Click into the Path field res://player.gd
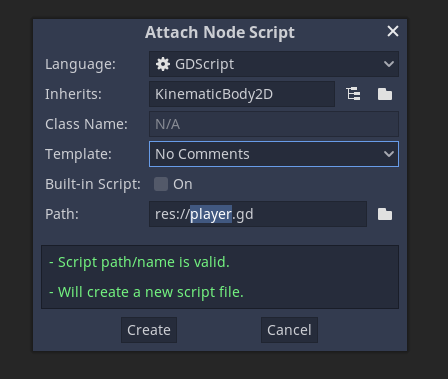This screenshot has height=379, width=448. (258, 214)
